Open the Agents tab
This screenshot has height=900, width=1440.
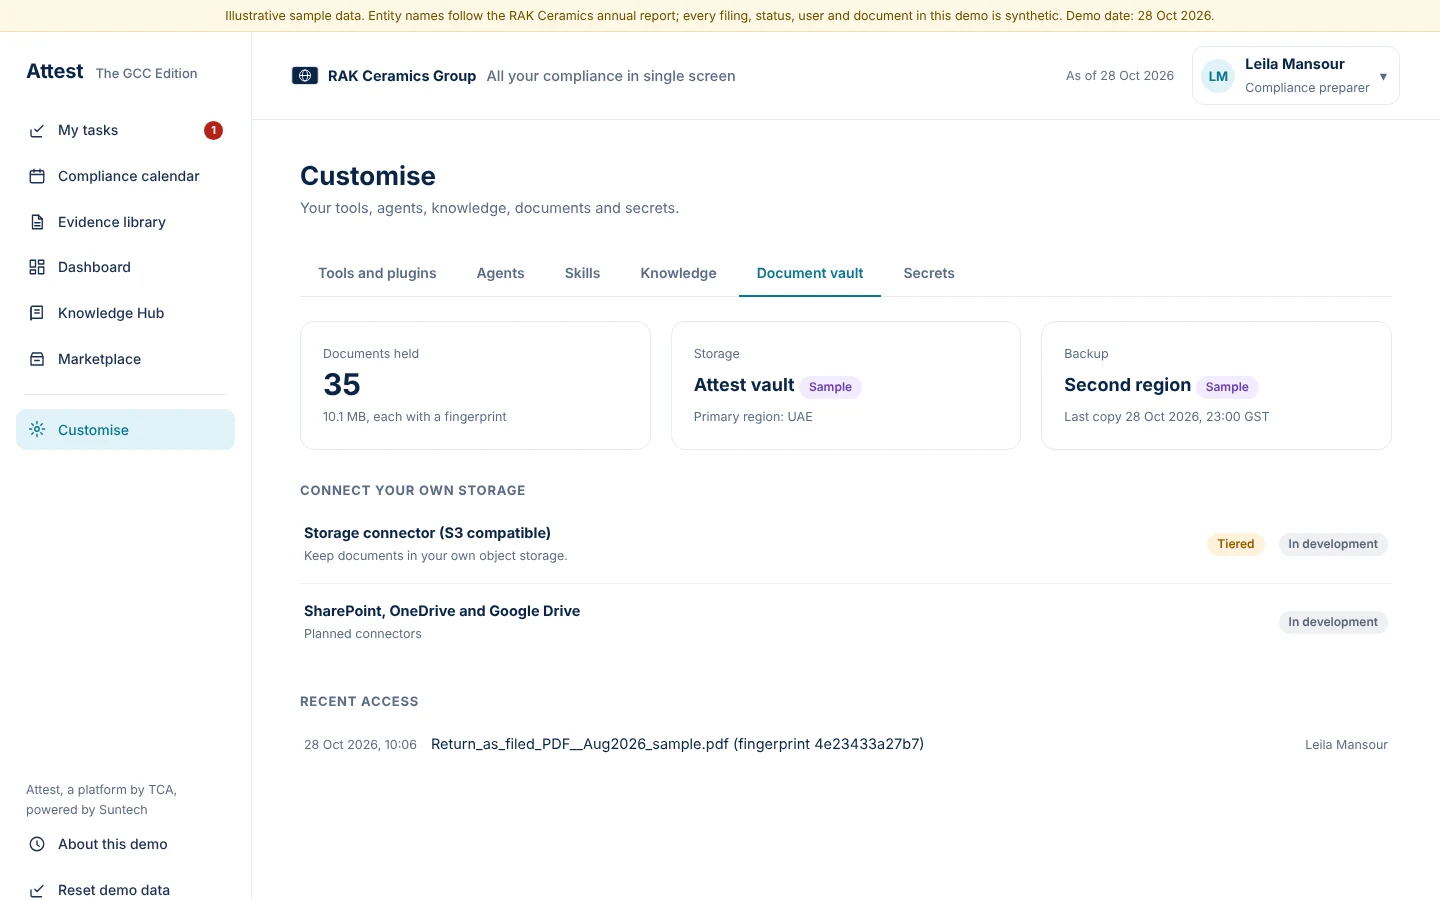tap(500, 273)
